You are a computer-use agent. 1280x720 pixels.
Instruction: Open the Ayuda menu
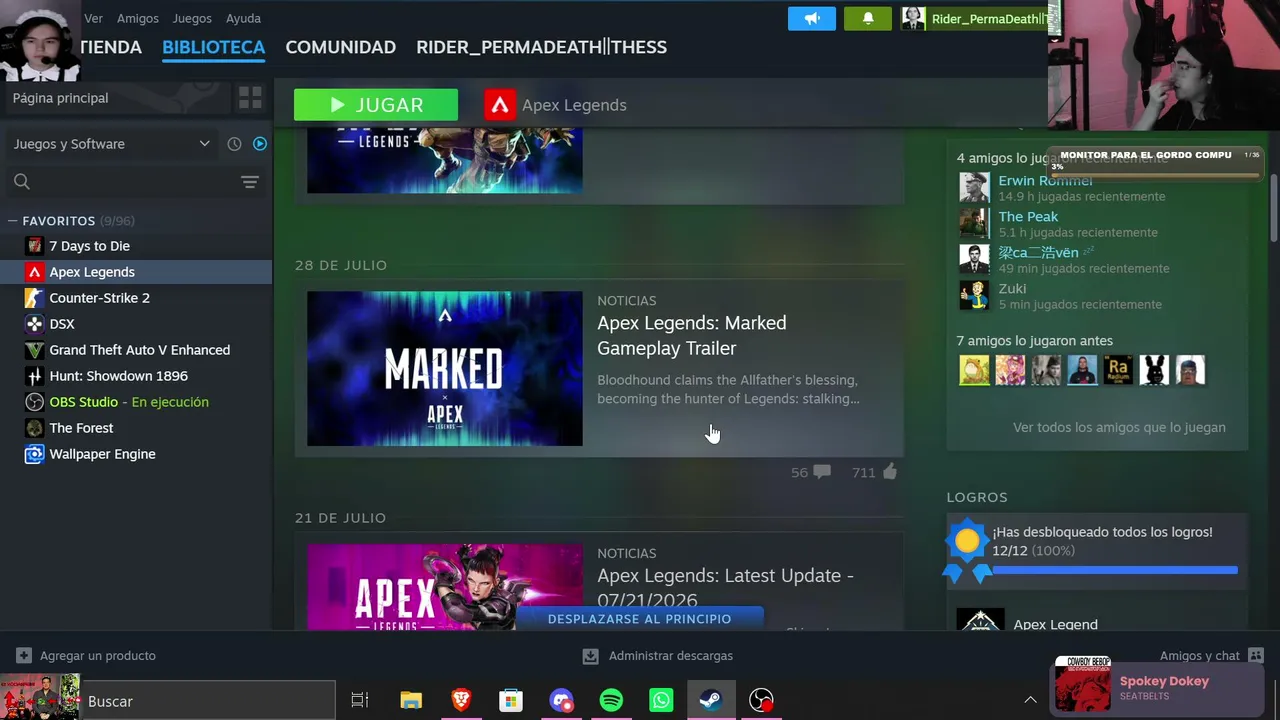click(x=243, y=18)
